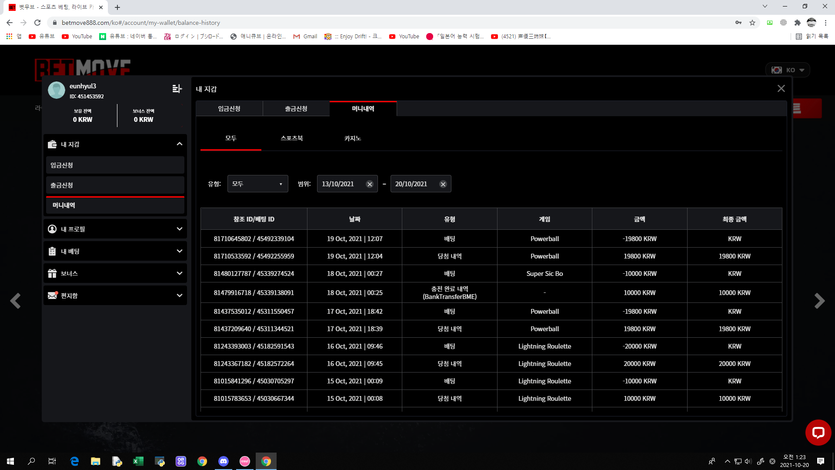
Task: Select the Sportsbook sub-tab
Action: coord(292,138)
